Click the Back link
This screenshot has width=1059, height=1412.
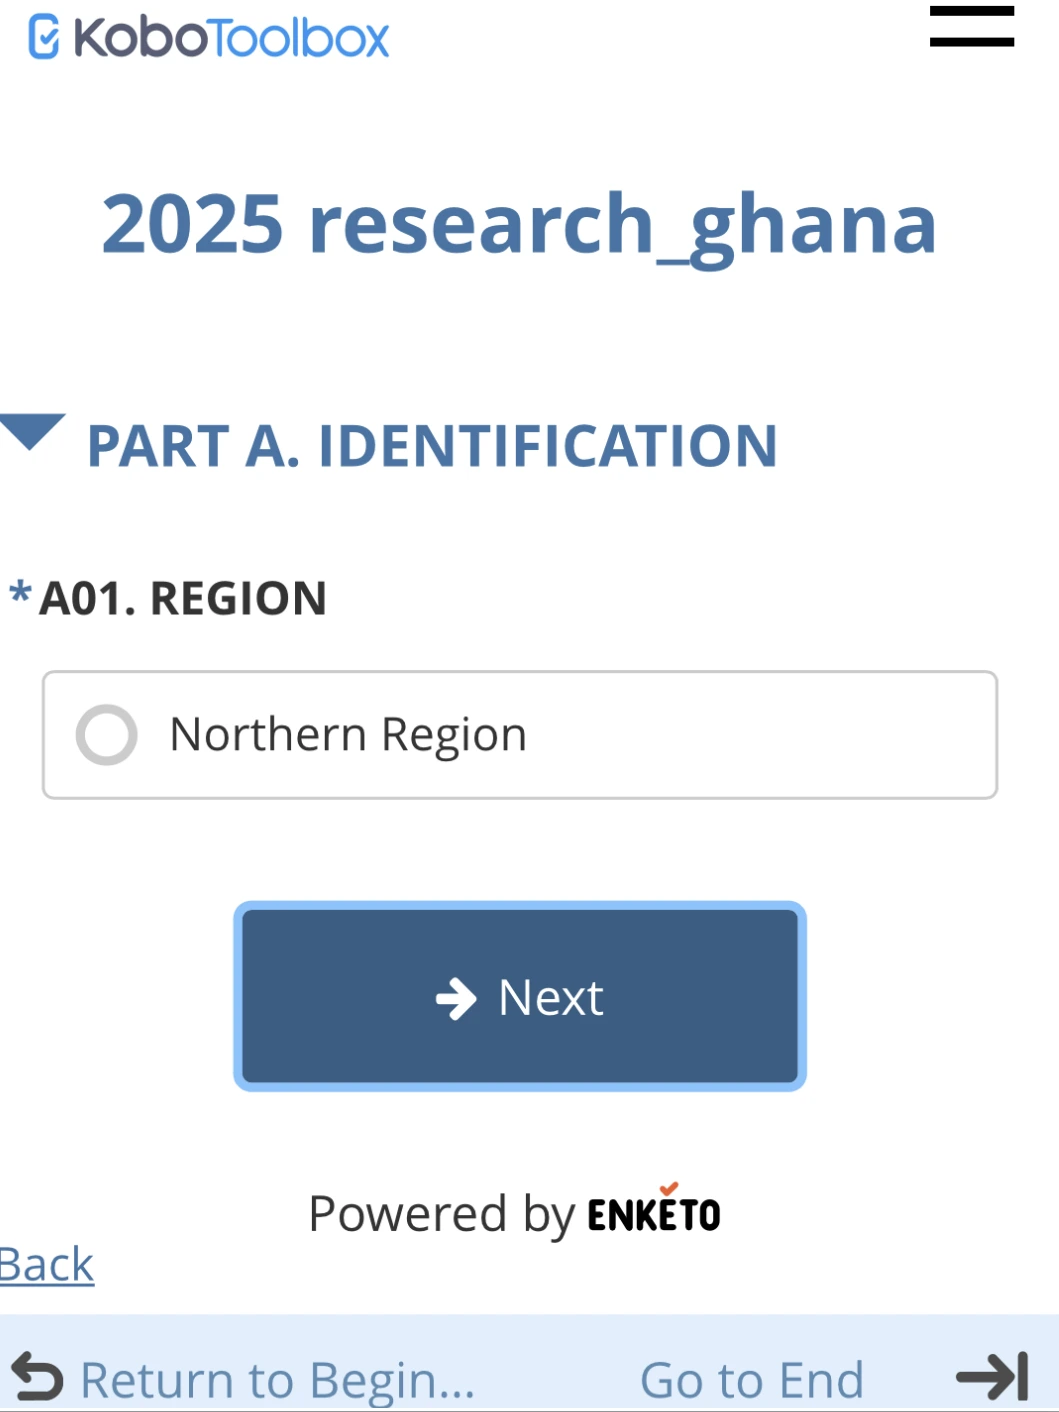click(46, 1265)
